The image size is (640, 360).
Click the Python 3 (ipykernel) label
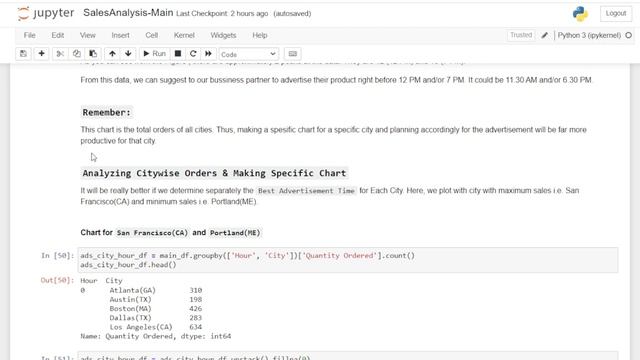pos(589,36)
